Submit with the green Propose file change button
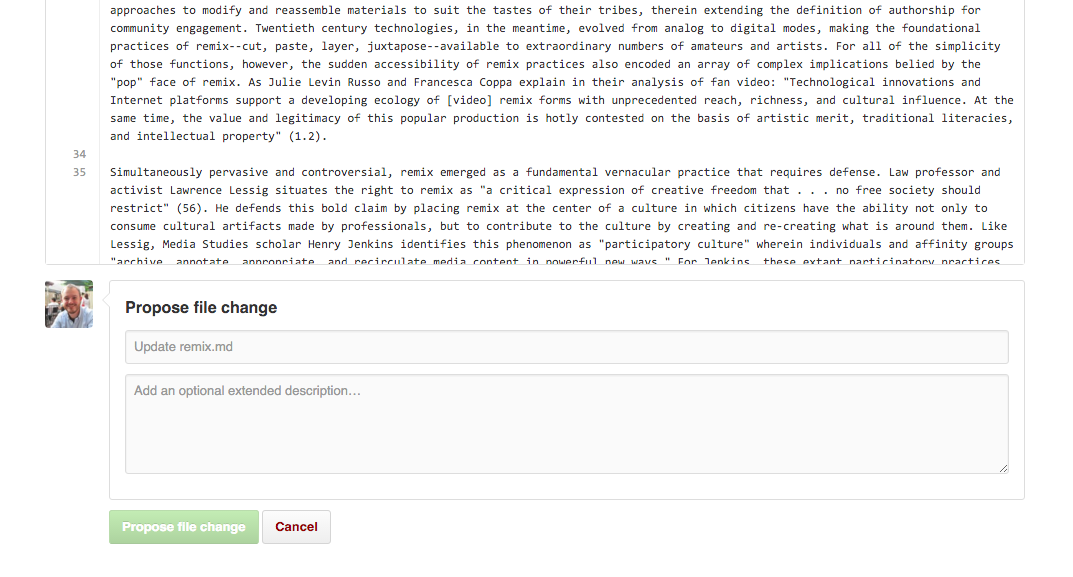Image resolution: width=1073 pixels, height=577 pixels. (184, 527)
